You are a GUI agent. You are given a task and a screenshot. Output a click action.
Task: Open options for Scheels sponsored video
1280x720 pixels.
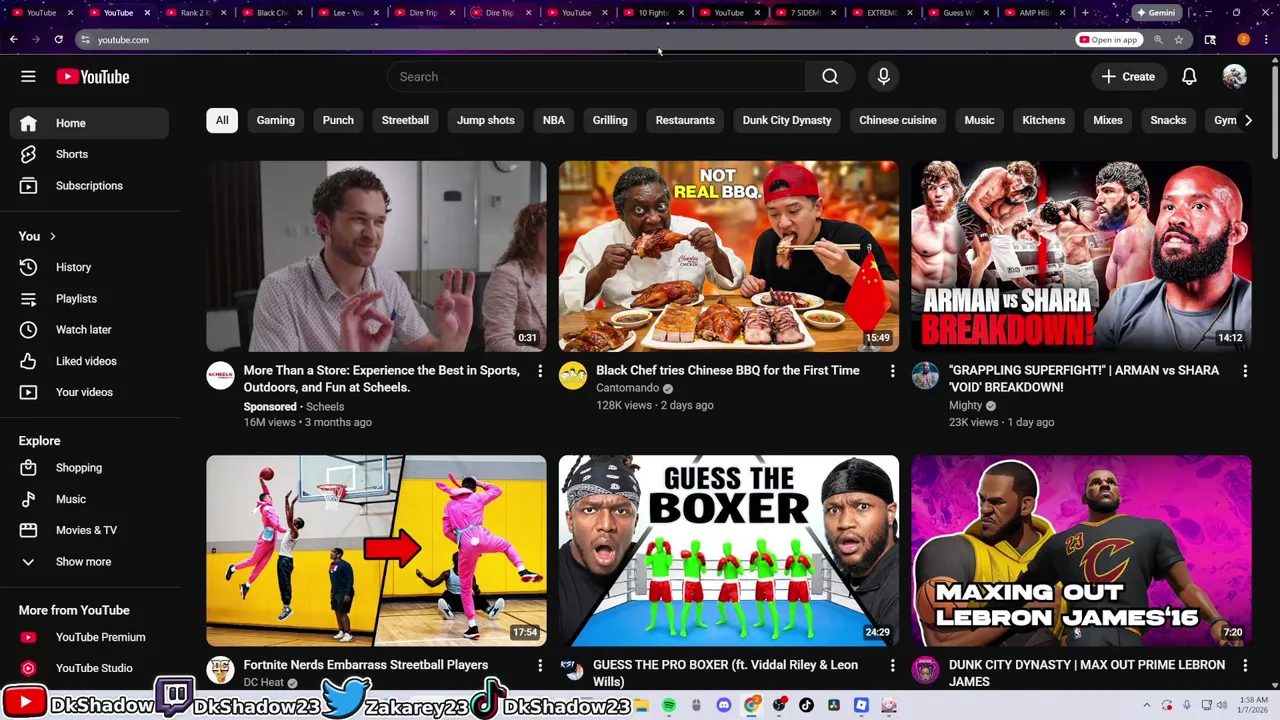pos(540,371)
